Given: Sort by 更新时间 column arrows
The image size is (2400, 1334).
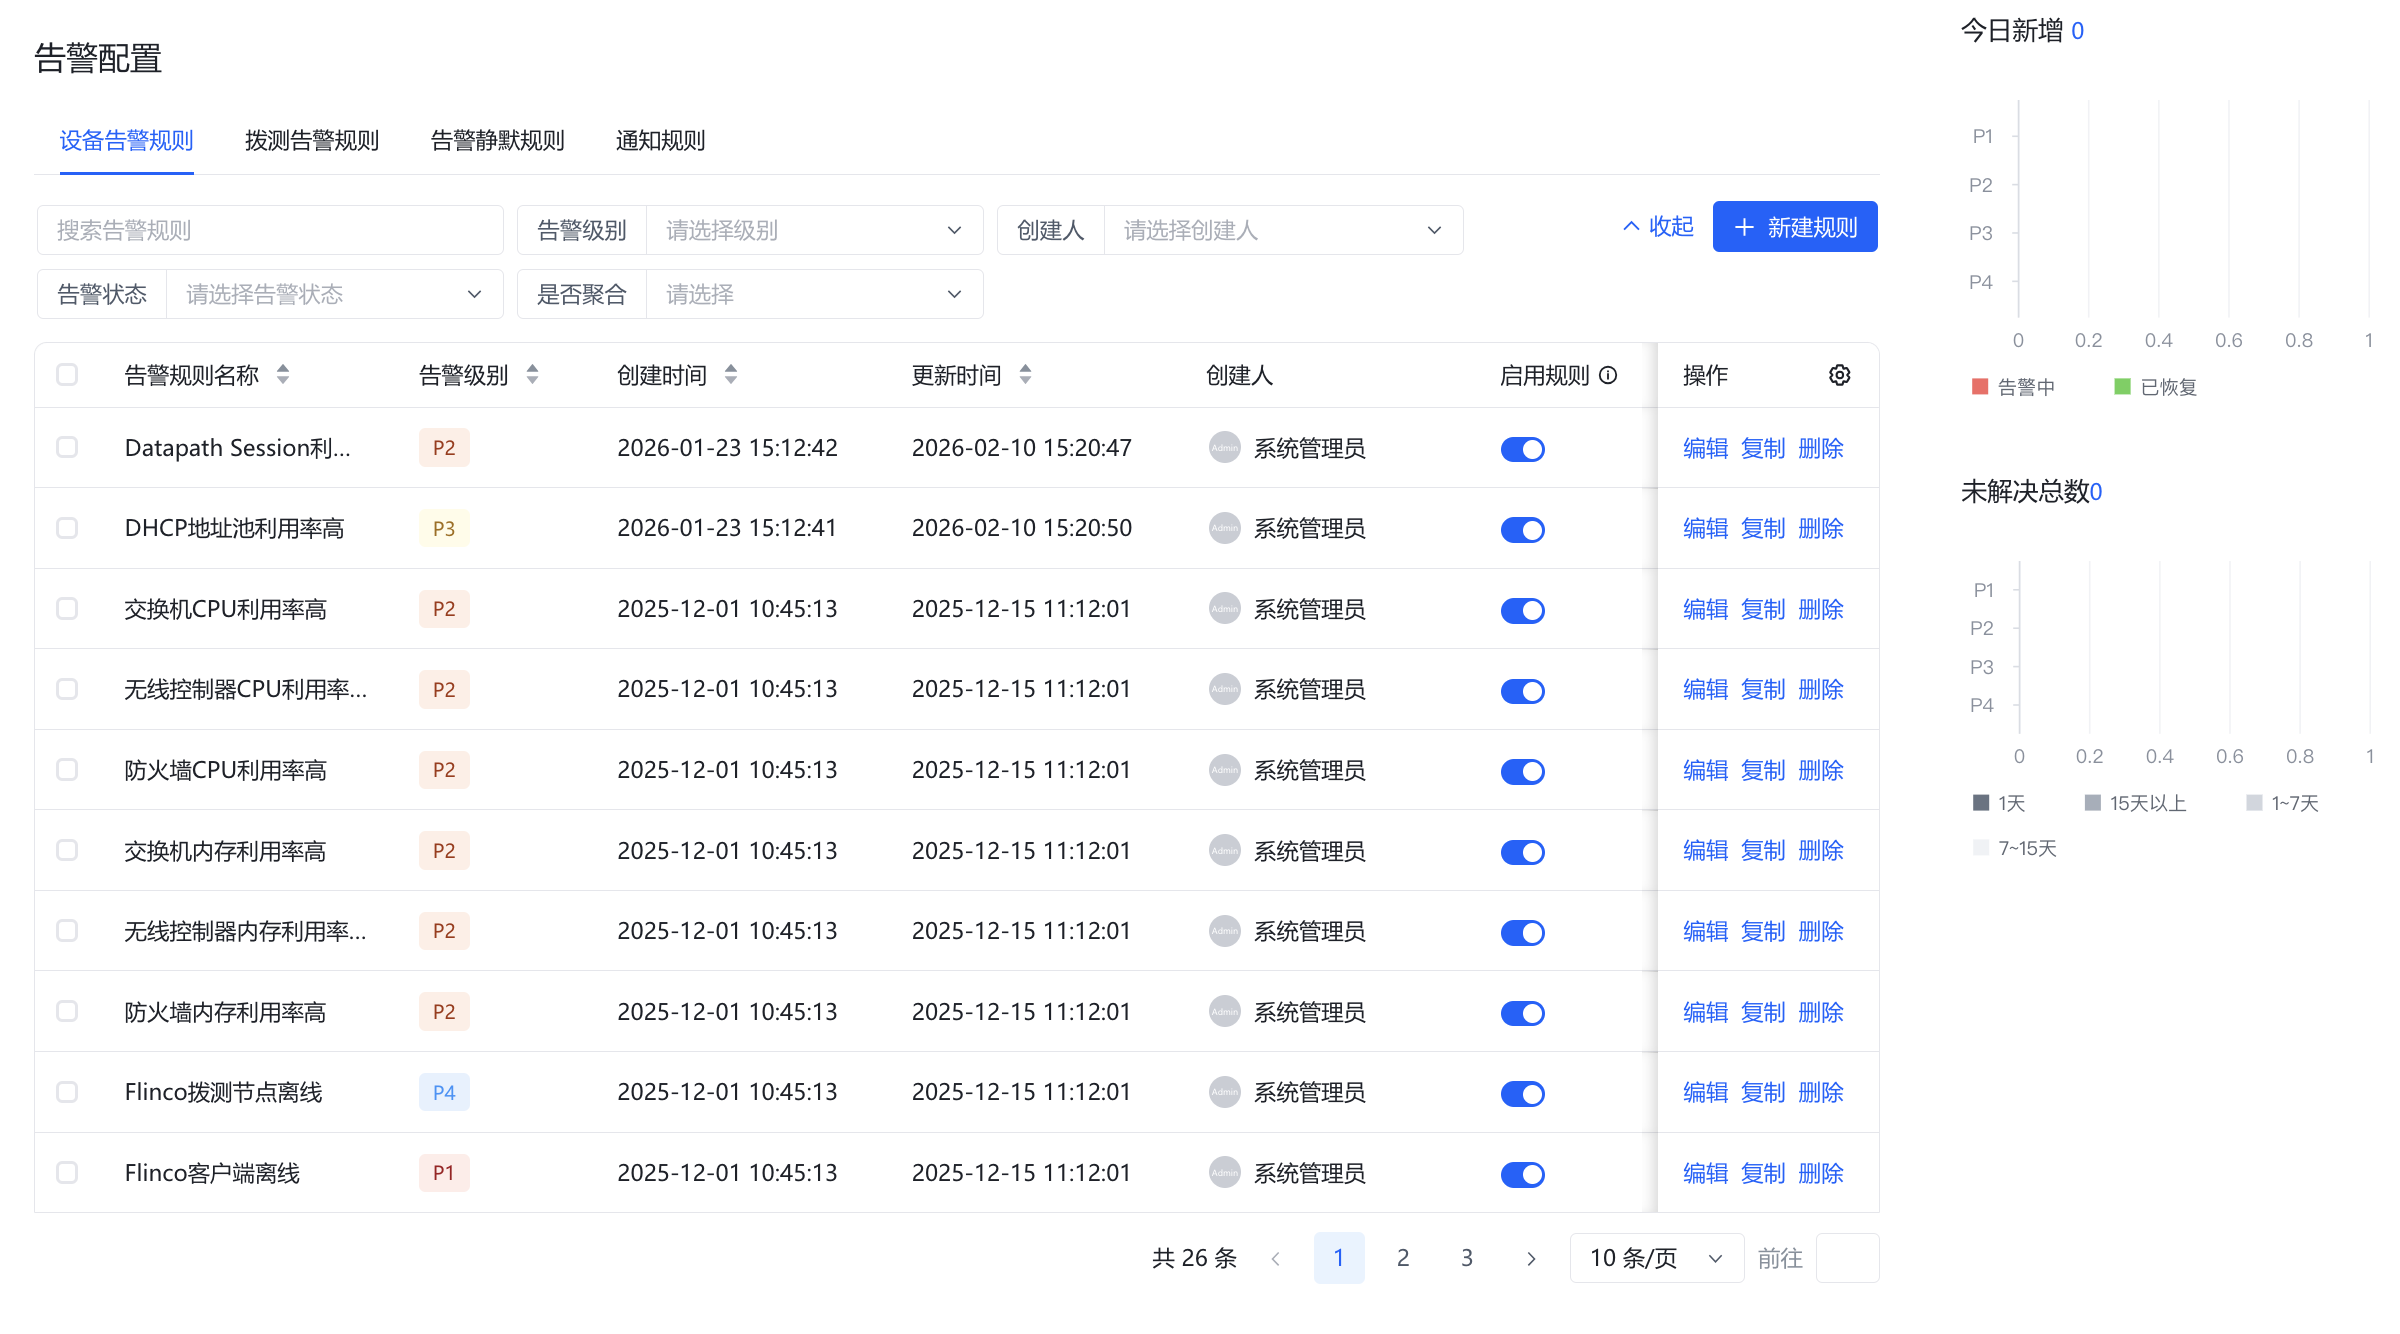Looking at the screenshot, I should [x=1025, y=375].
